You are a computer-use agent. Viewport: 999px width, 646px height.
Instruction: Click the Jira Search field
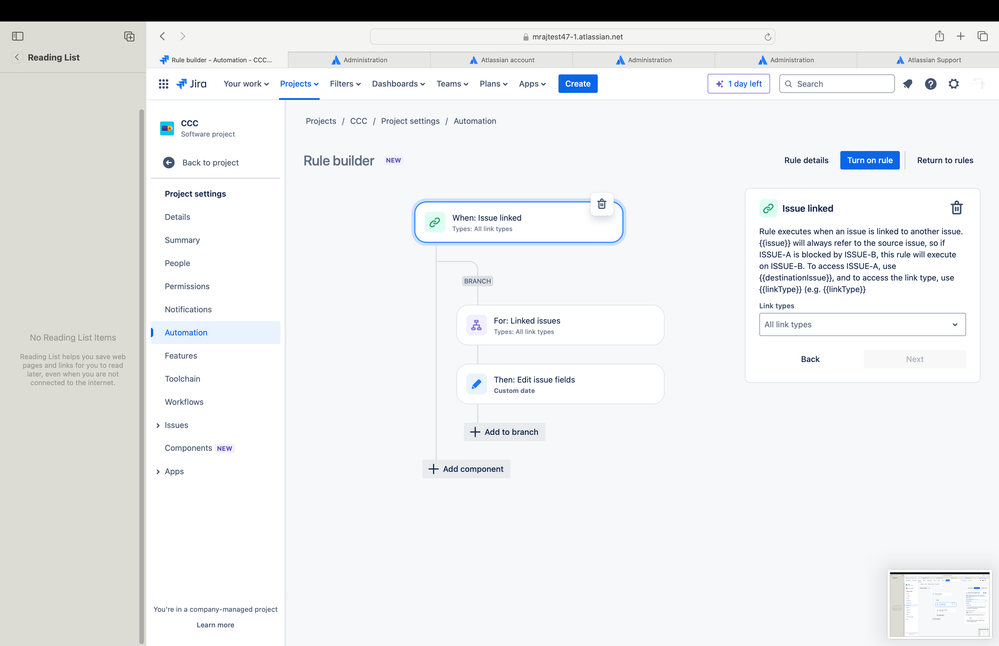click(837, 83)
